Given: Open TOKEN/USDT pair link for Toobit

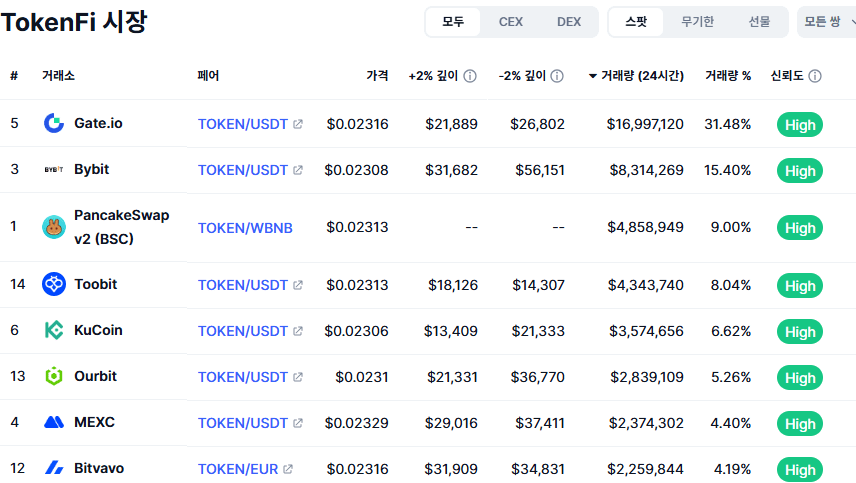Looking at the screenshot, I should pos(242,285).
